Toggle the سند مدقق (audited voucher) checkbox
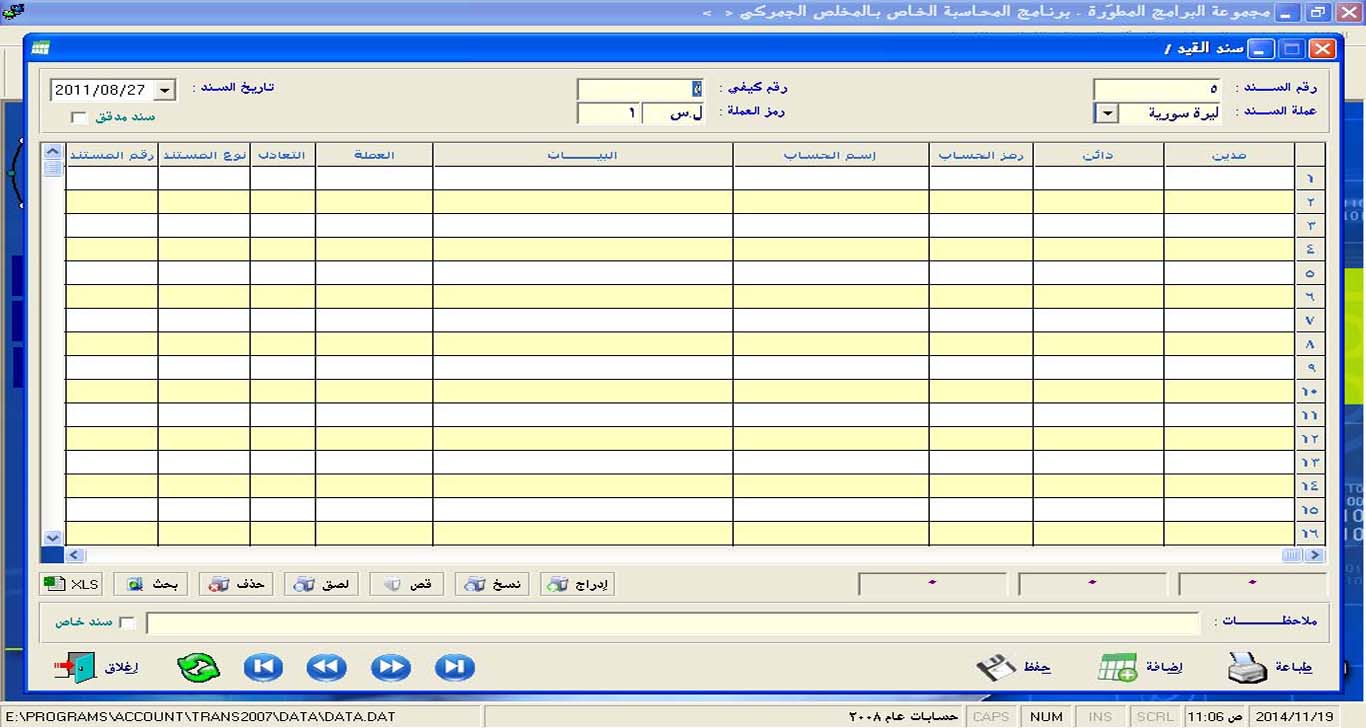This screenshot has width=1366, height=728. coord(79,117)
